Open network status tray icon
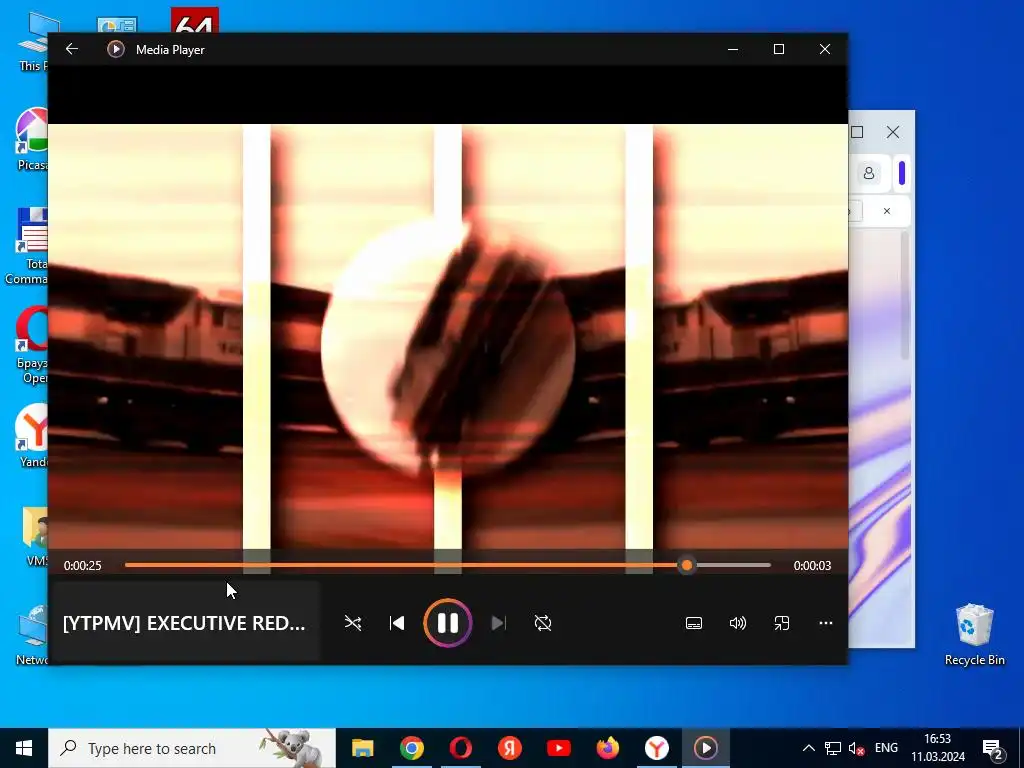This screenshot has height=768, width=1024. pyautogui.click(x=833, y=748)
